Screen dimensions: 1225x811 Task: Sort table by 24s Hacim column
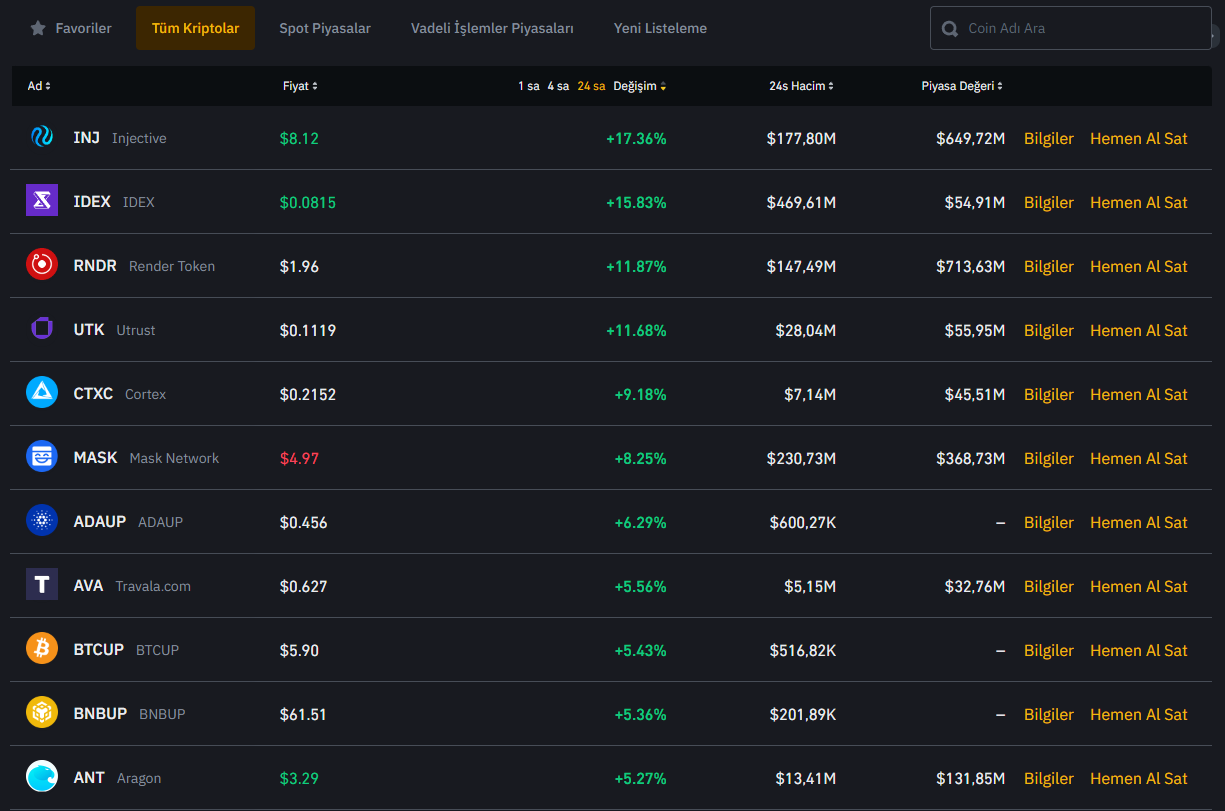point(801,86)
